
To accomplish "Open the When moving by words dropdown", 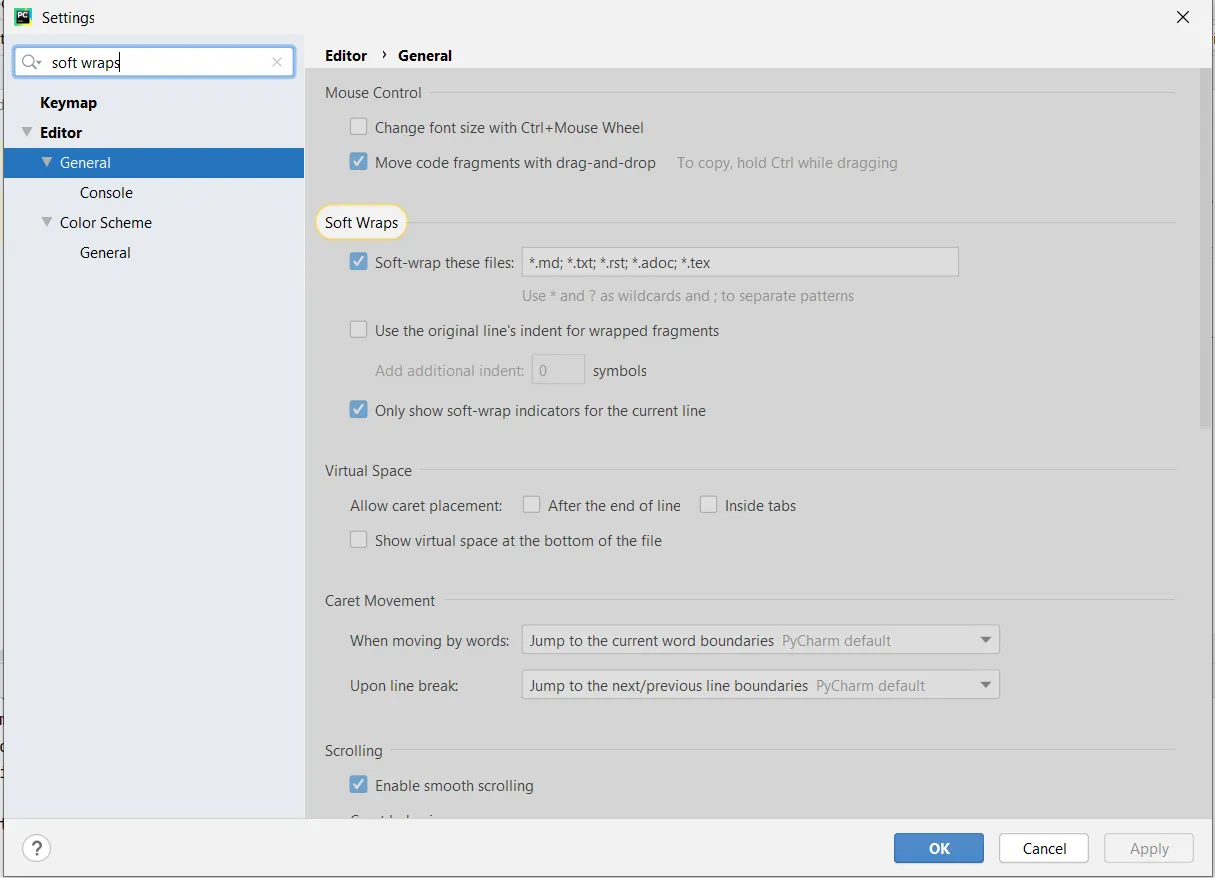I will pos(760,640).
